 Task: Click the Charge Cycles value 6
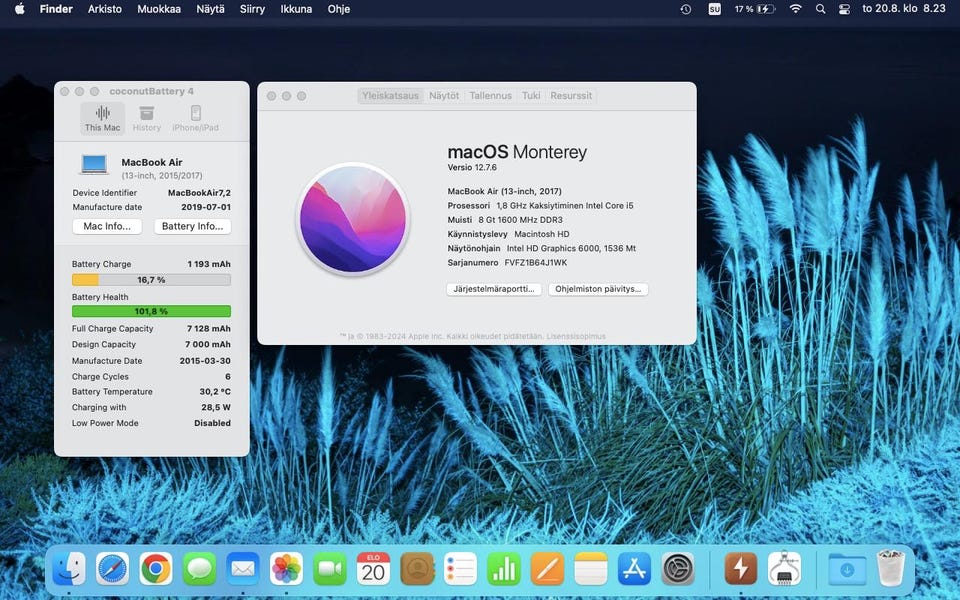click(228, 377)
